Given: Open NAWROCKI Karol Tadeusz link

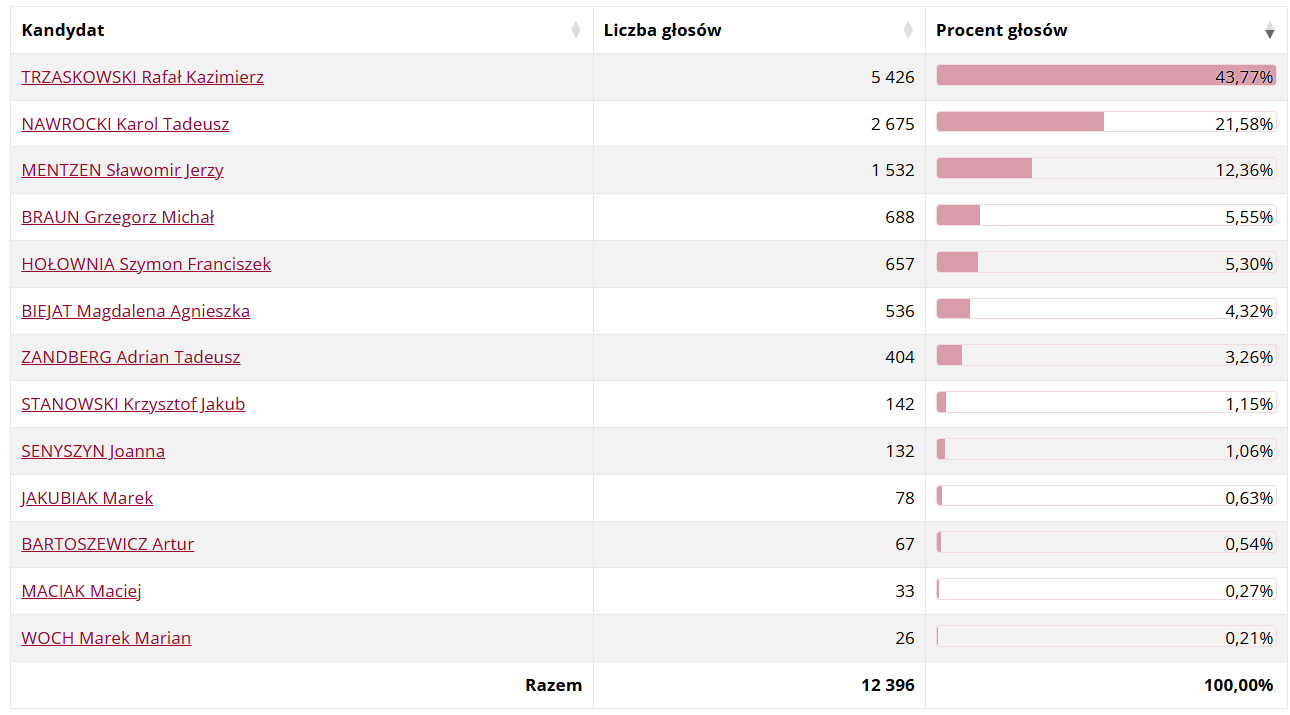Looking at the screenshot, I should (125, 124).
